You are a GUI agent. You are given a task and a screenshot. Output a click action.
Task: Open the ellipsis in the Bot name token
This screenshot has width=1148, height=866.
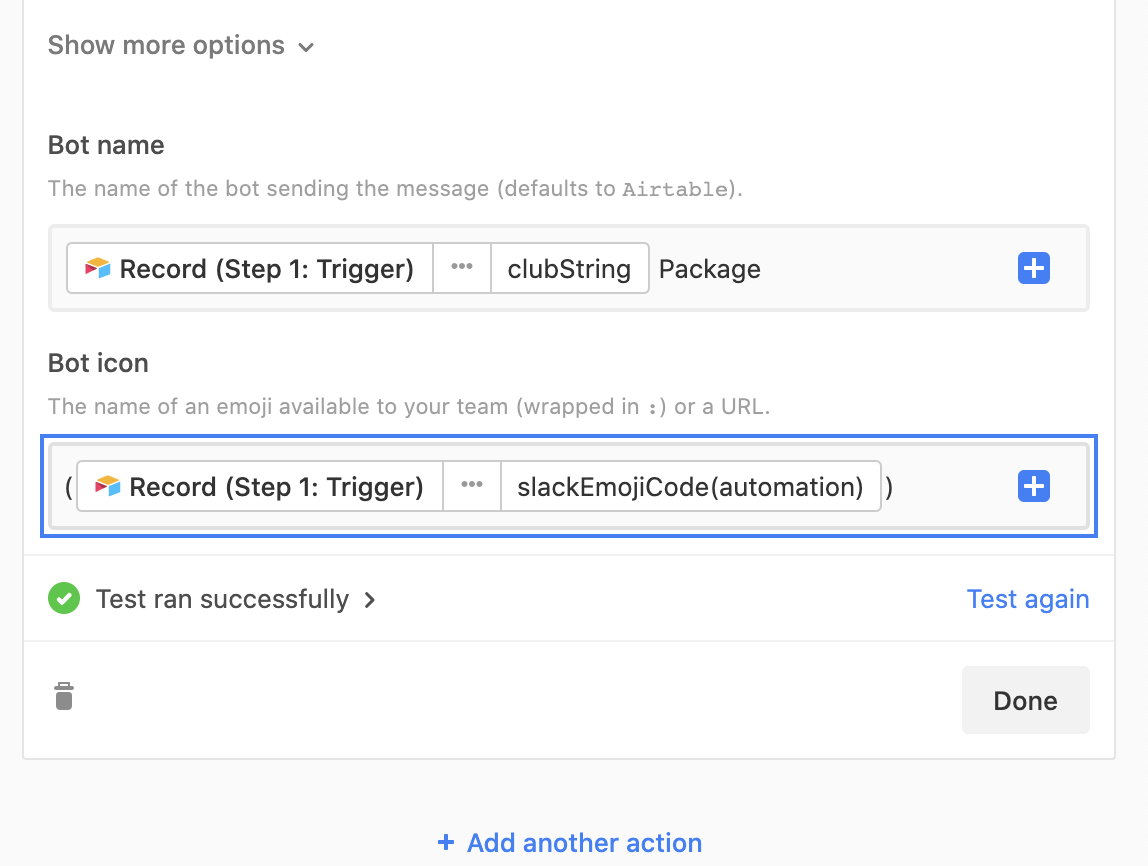(461, 268)
